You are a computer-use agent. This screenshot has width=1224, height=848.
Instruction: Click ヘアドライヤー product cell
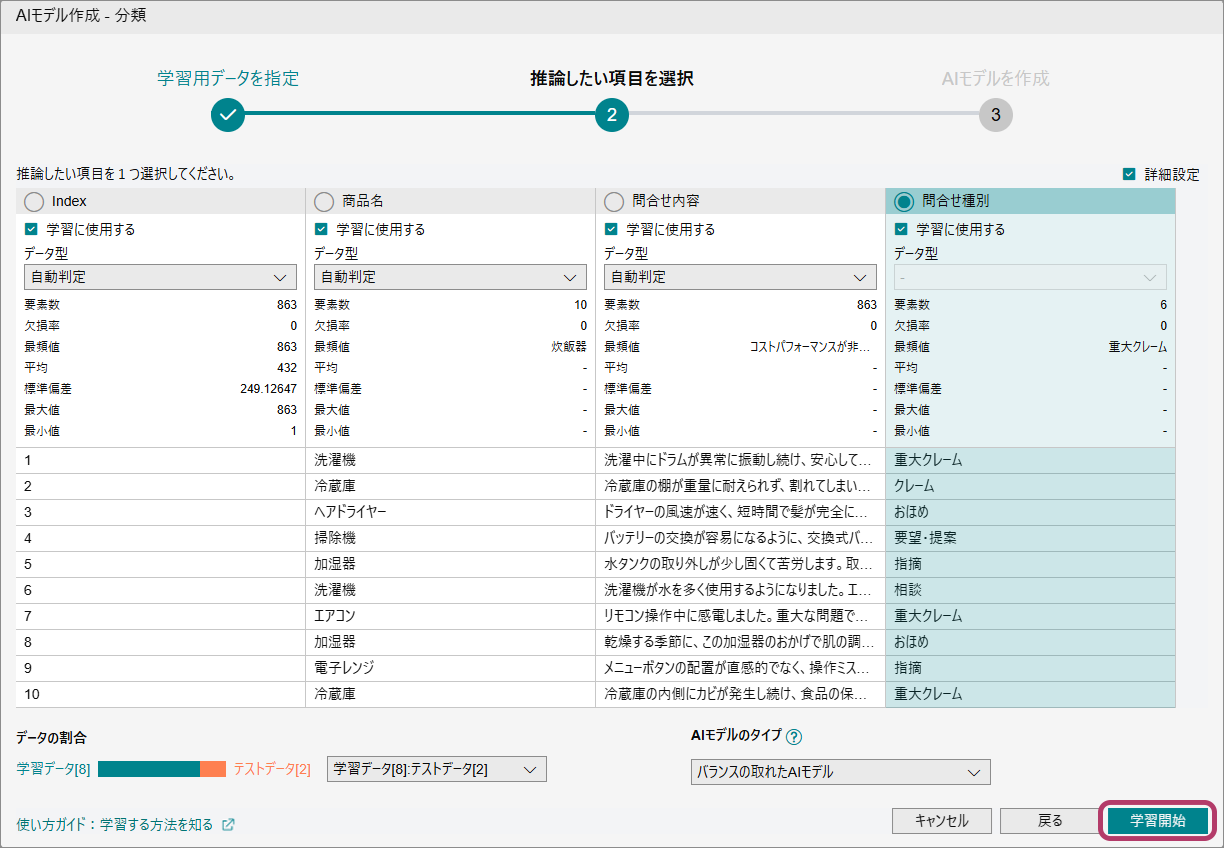click(x=450, y=512)
